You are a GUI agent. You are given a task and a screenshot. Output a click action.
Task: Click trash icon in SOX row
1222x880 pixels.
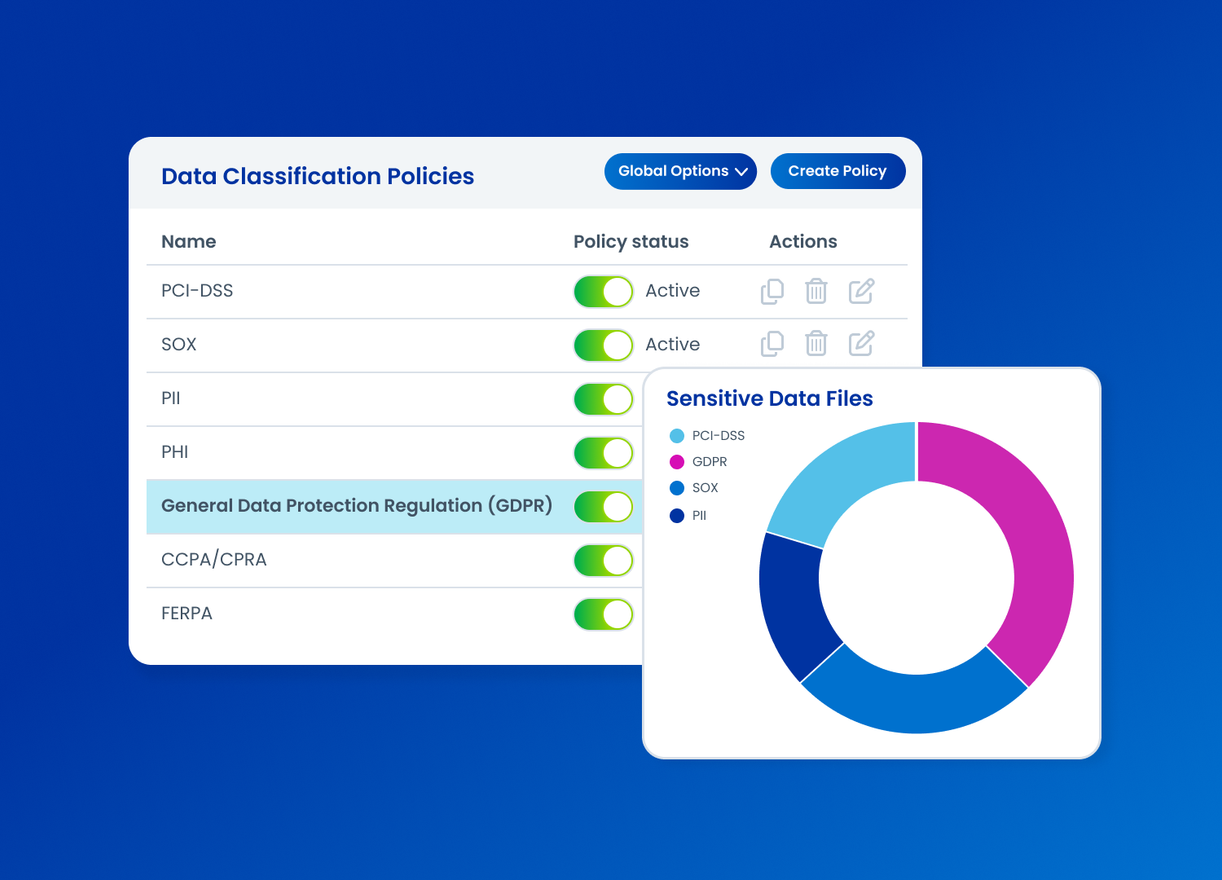click(x=816, y=344)
